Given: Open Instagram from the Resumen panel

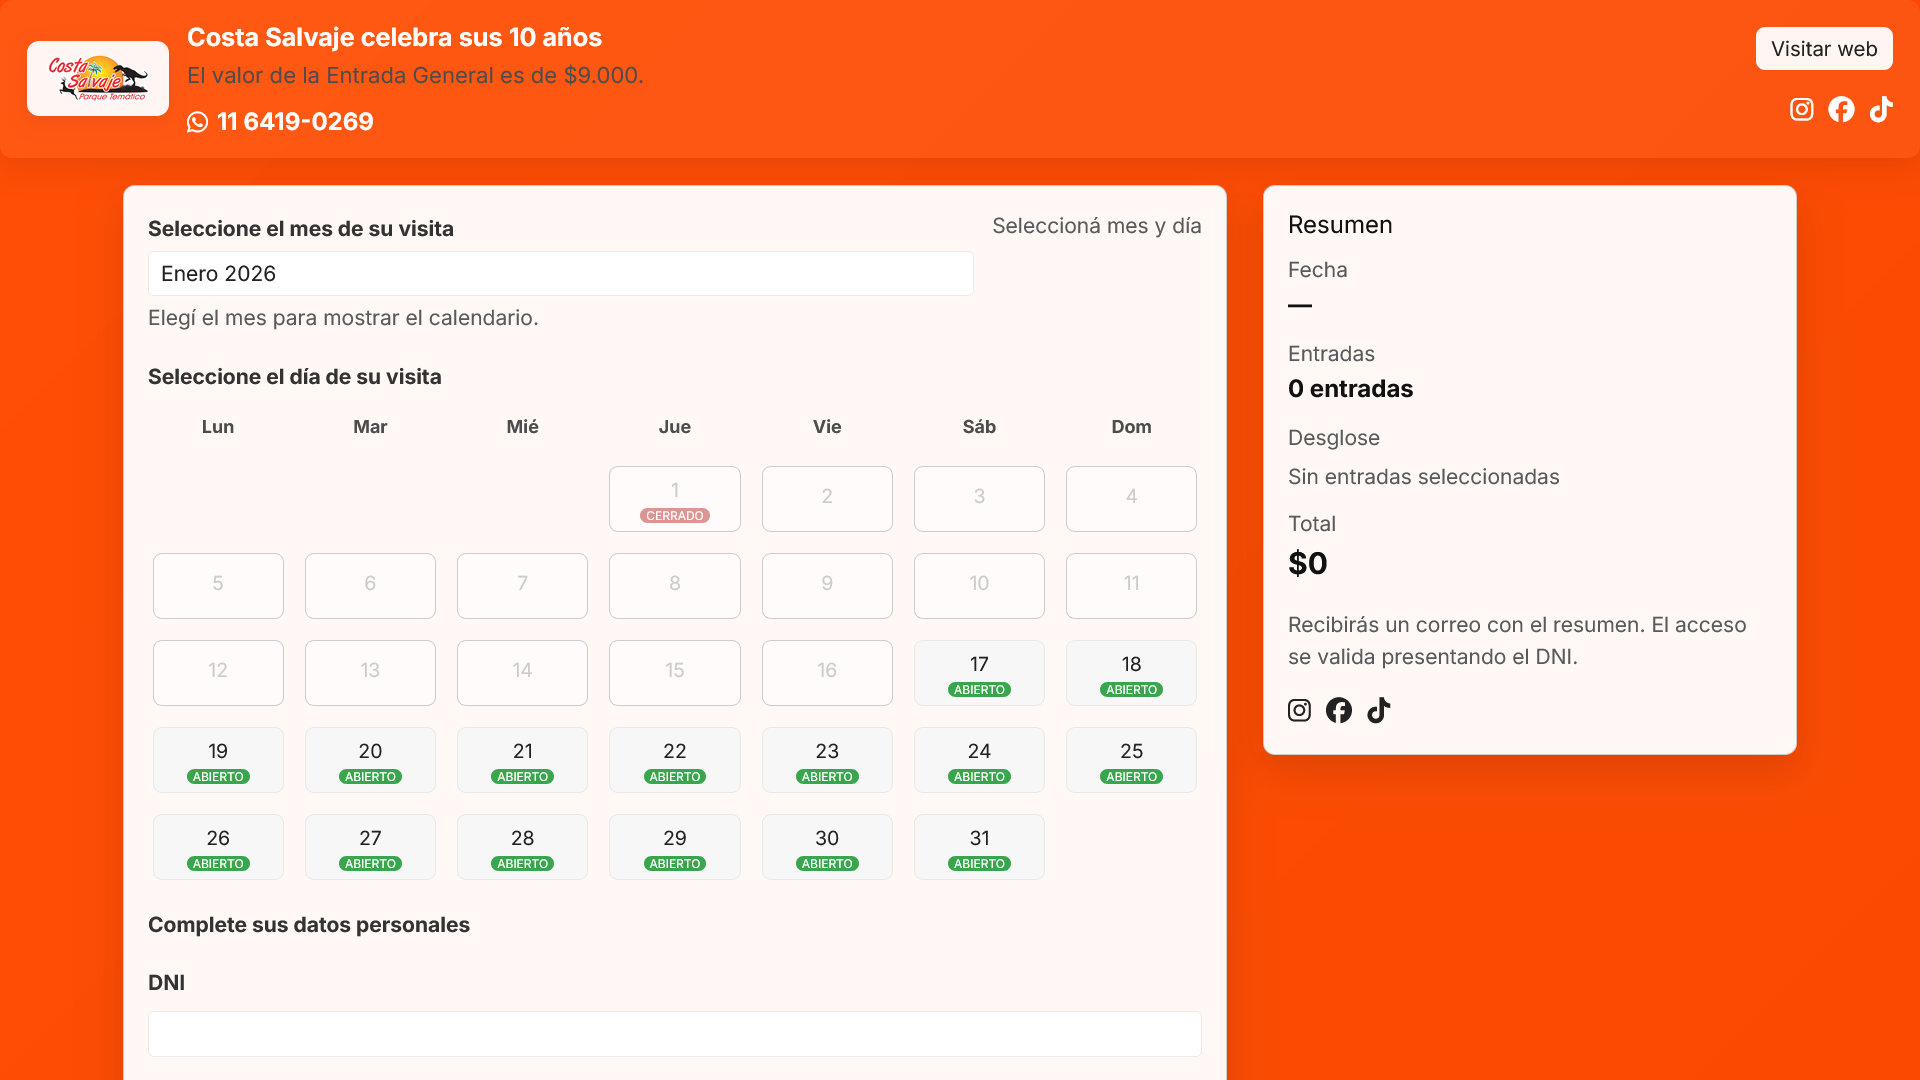Looking at the screenshot, I should (x=1299, y=710).
